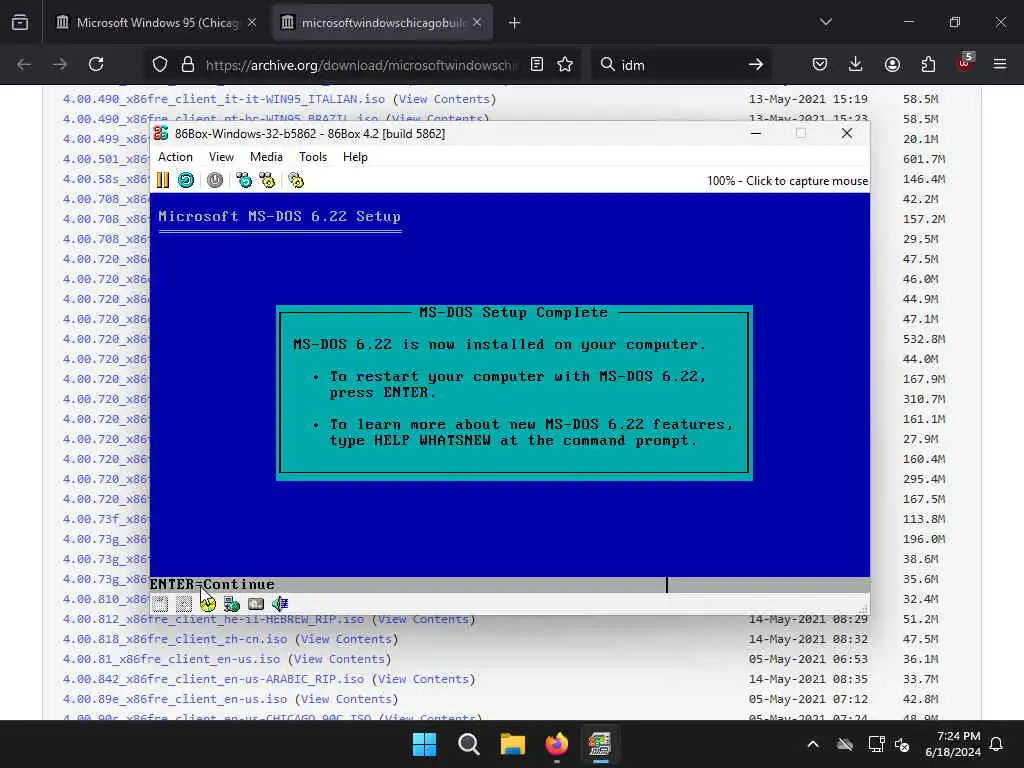The height and width of the screenshot is (768, 1024).
Task: Open 4.00.842 ARABIC_RIP.iso link
Action: point(213,679)
